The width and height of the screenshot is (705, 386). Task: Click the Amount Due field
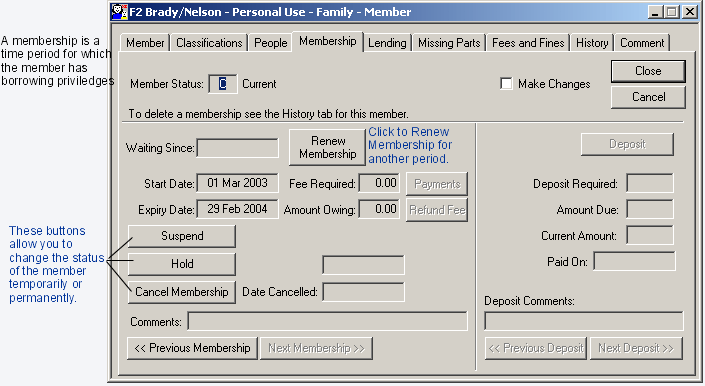[650, 209]
